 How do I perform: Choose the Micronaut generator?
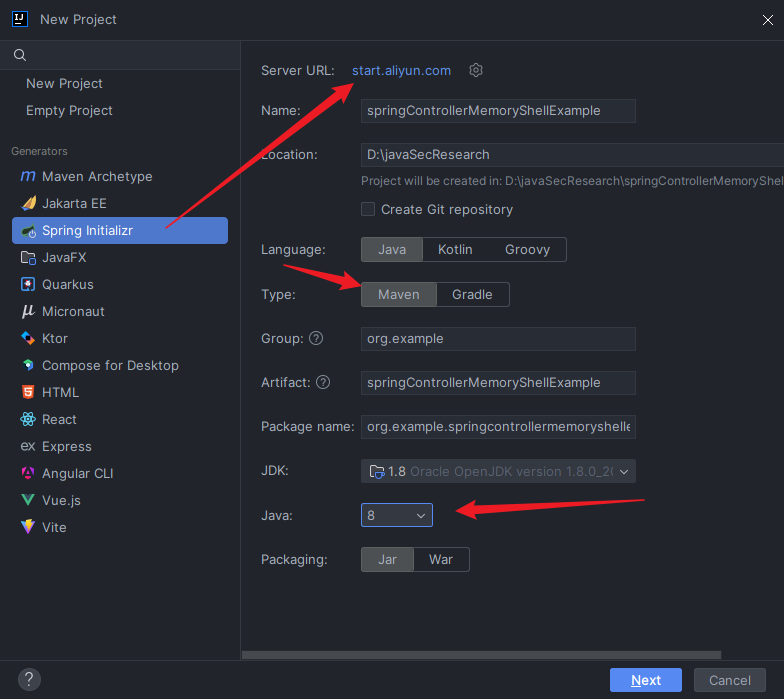120,312
